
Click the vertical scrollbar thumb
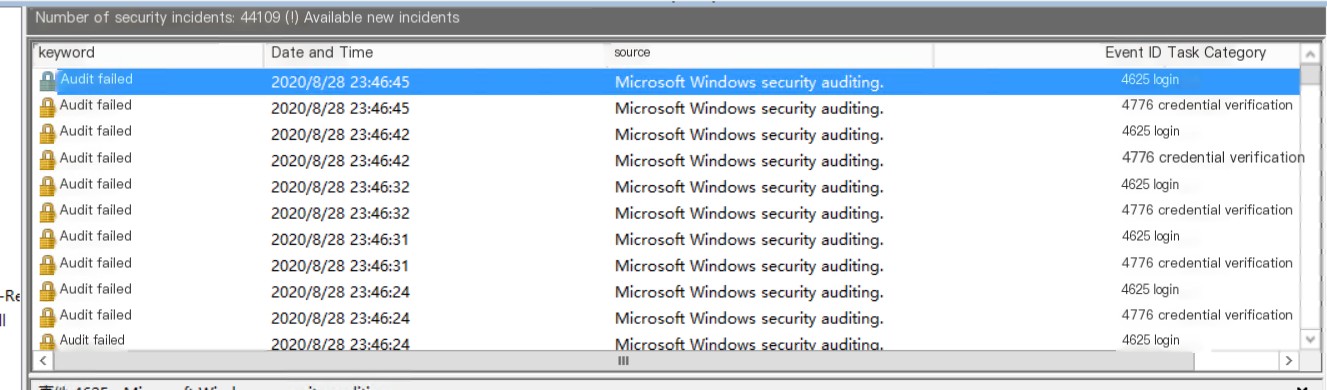1310,76
